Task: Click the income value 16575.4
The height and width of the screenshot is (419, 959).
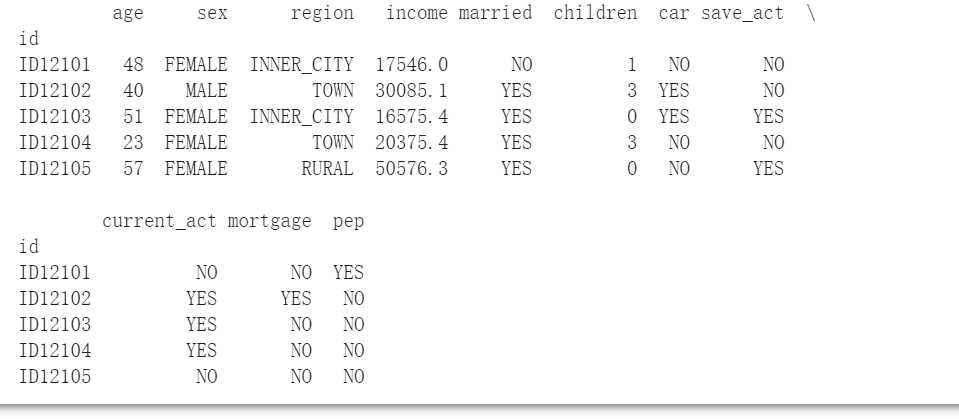Action: coord(412,117)
